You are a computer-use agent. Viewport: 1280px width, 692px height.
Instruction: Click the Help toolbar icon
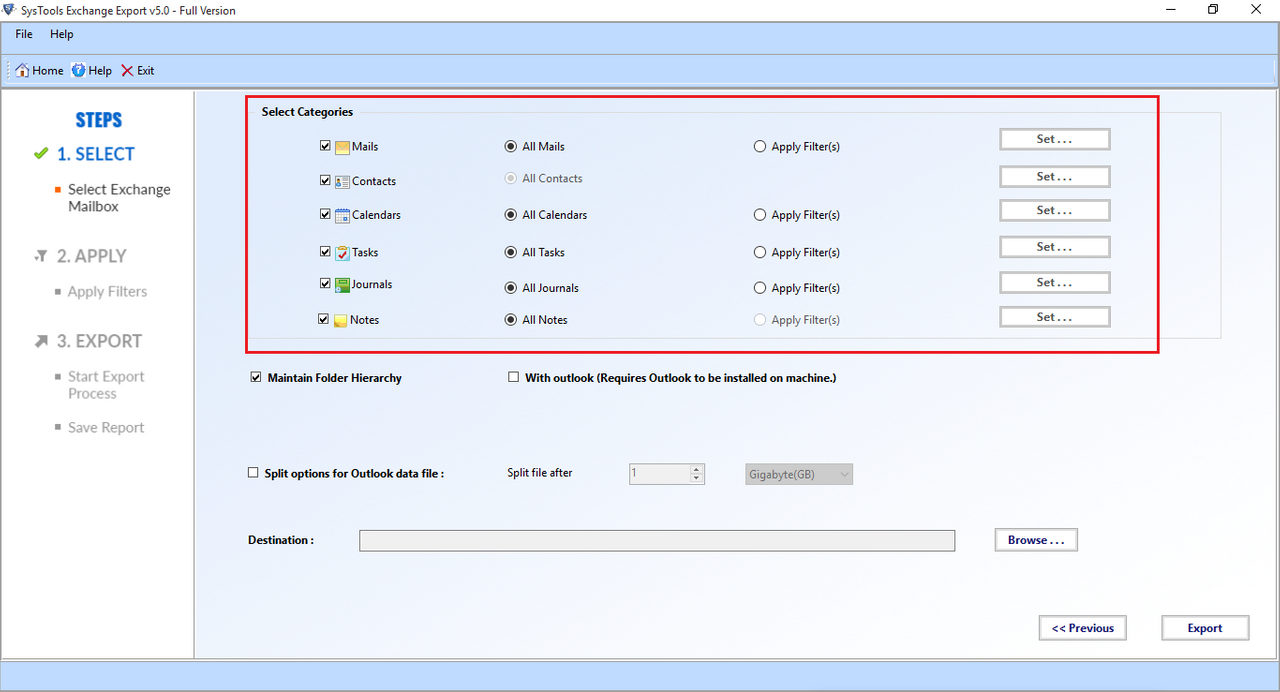(x=78, y=71)
